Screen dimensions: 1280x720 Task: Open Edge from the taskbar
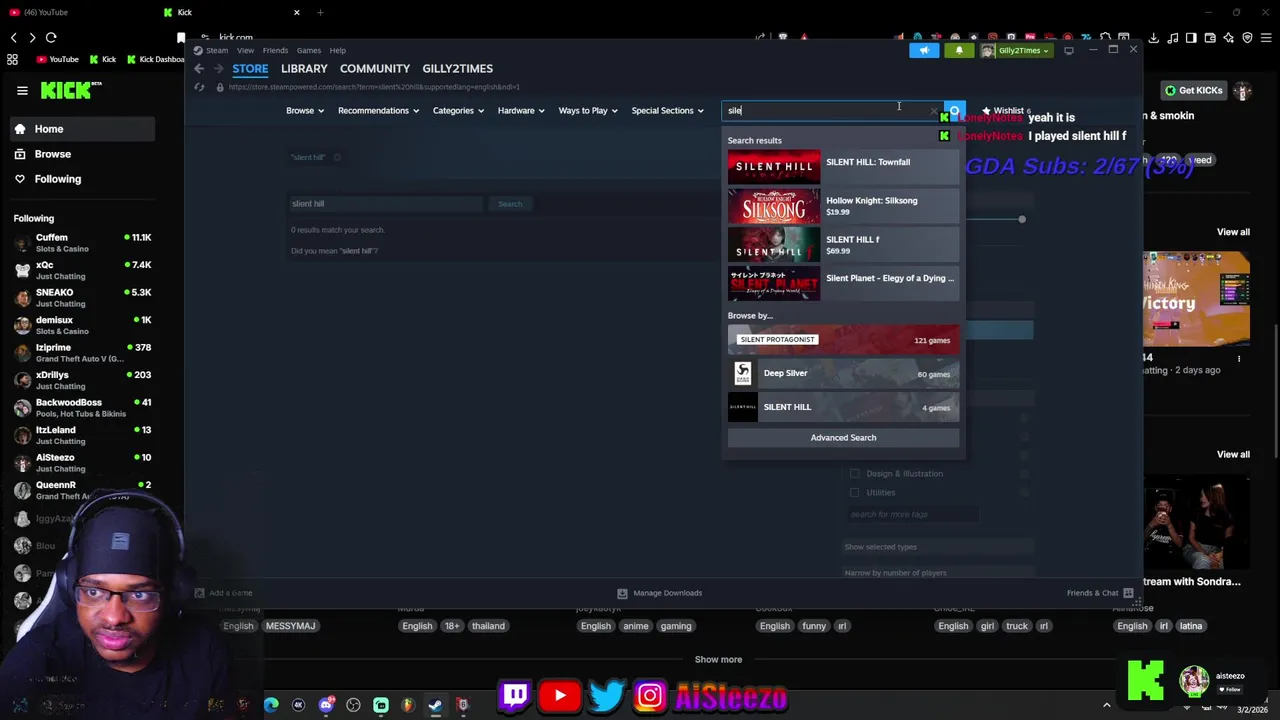coord(271,705)
